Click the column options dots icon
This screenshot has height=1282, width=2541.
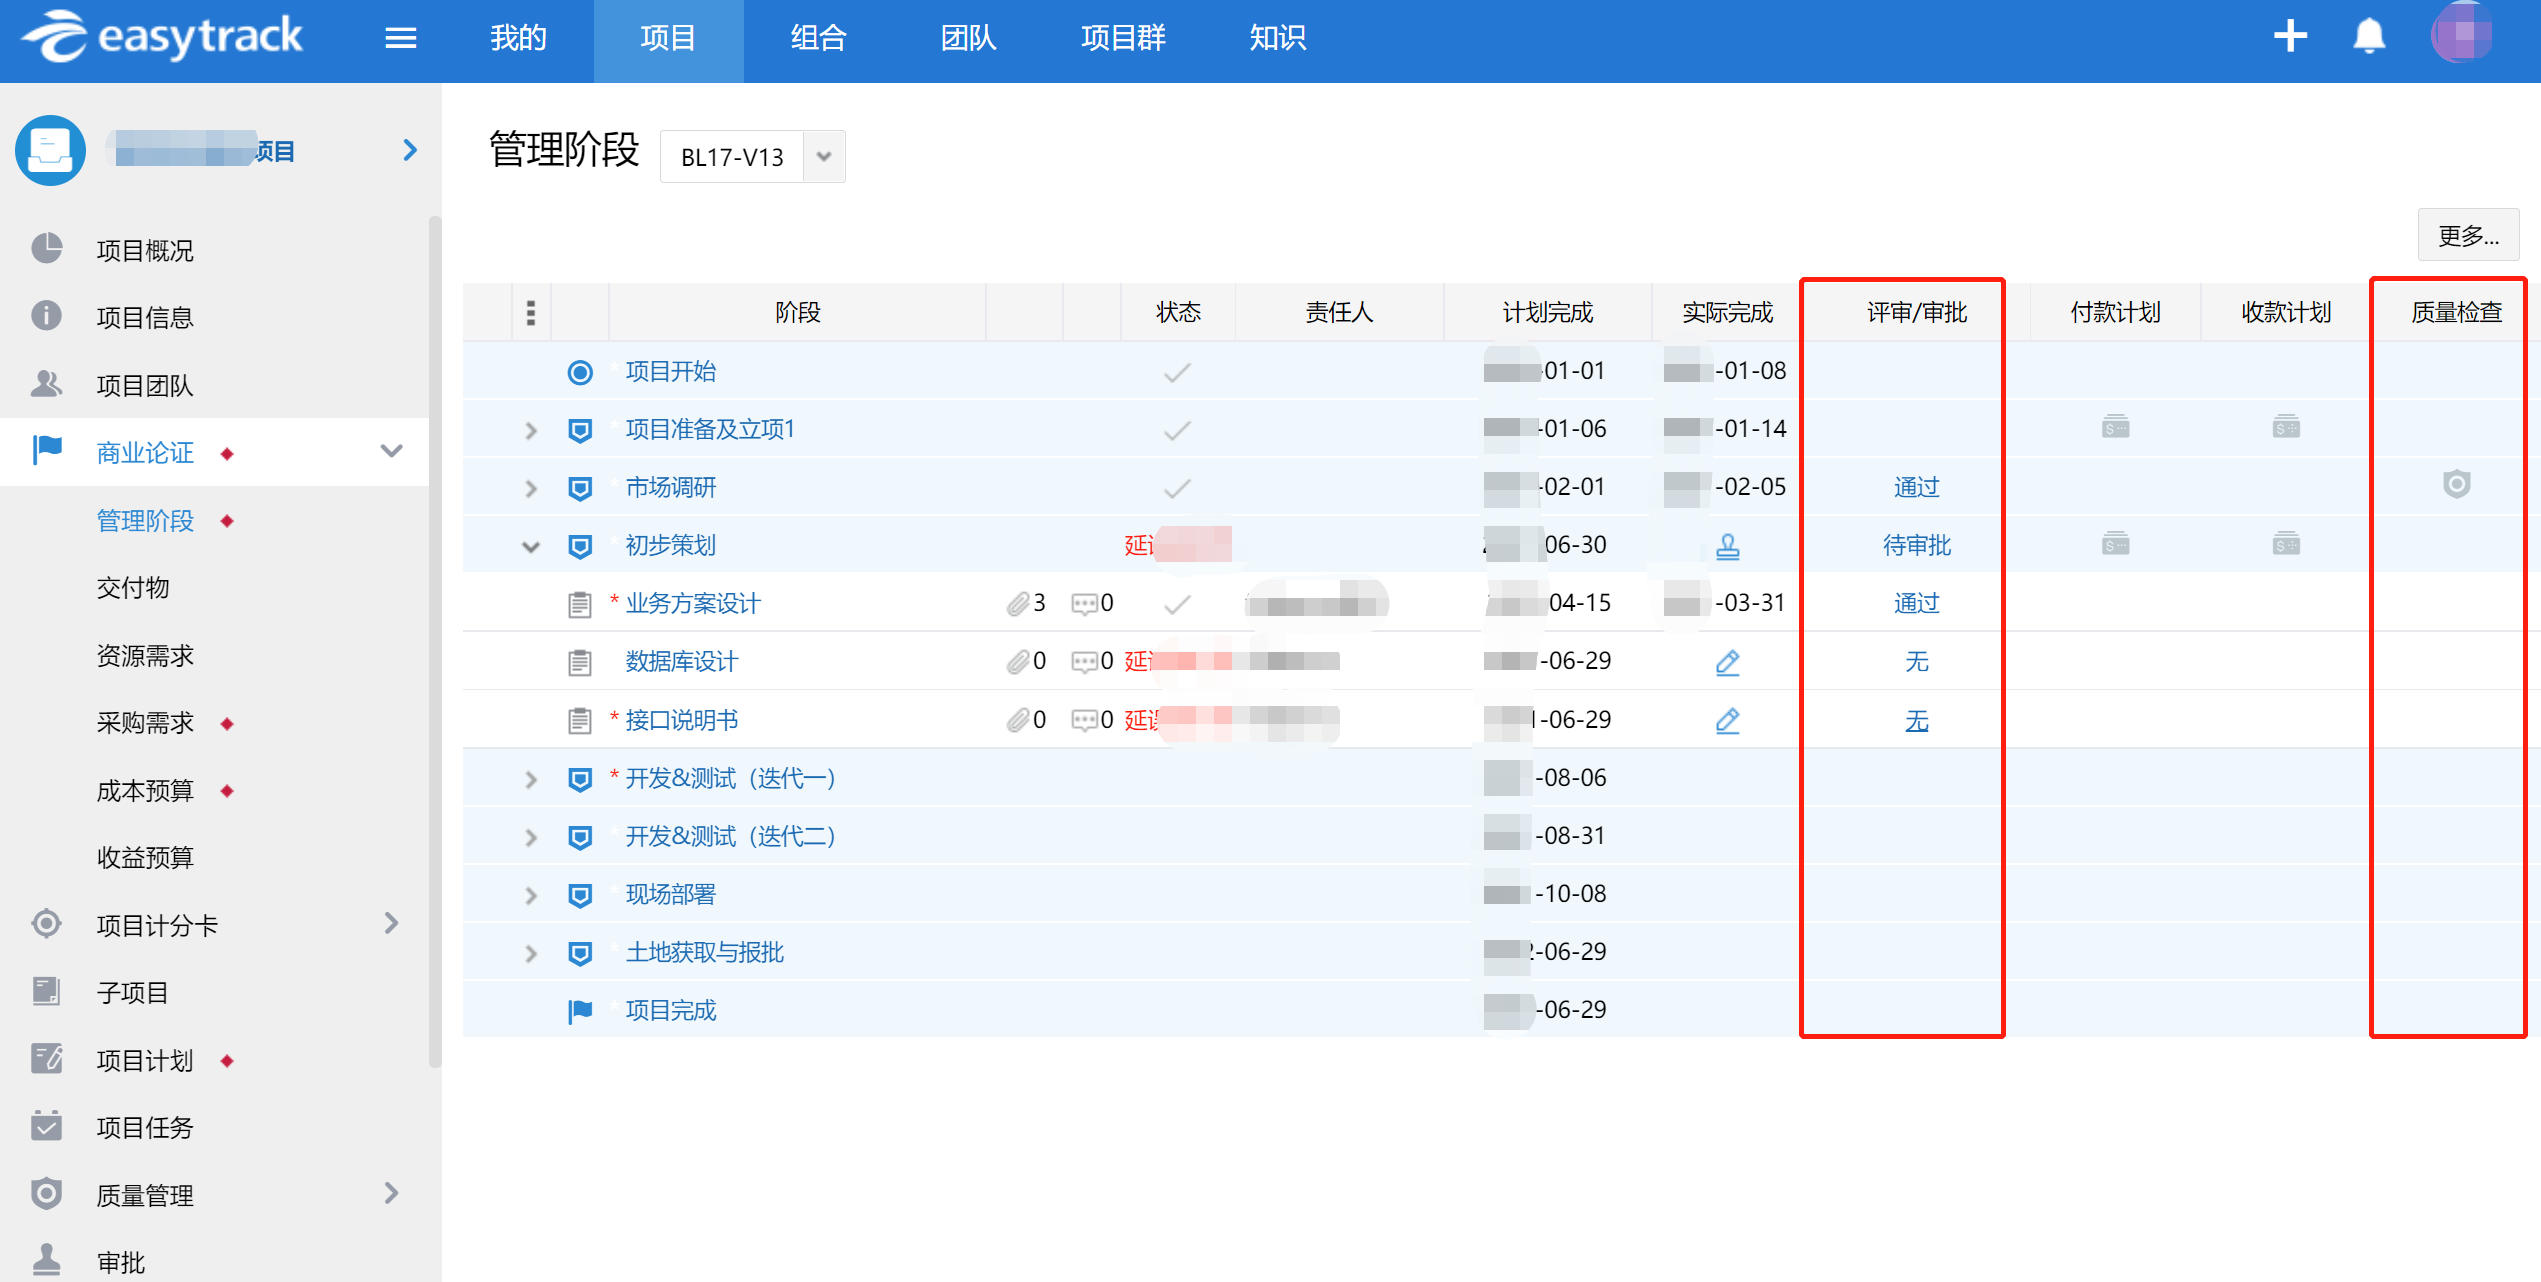(531, 313)
